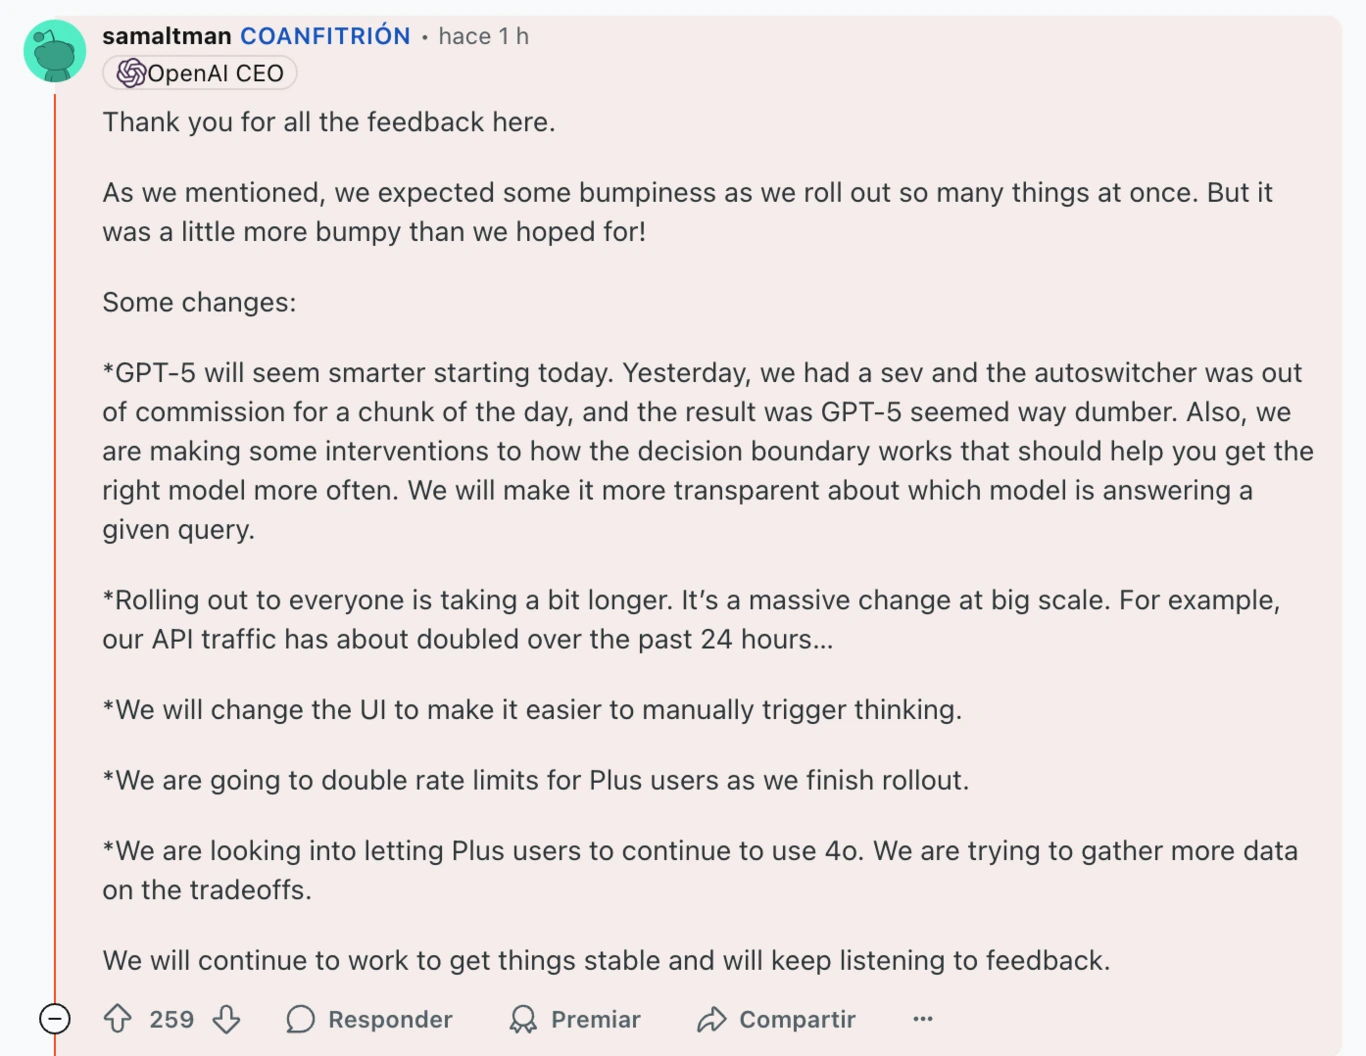
Task: Upvote samaltman's comment
Action: pyautogui.click(x=118, y=1019)
